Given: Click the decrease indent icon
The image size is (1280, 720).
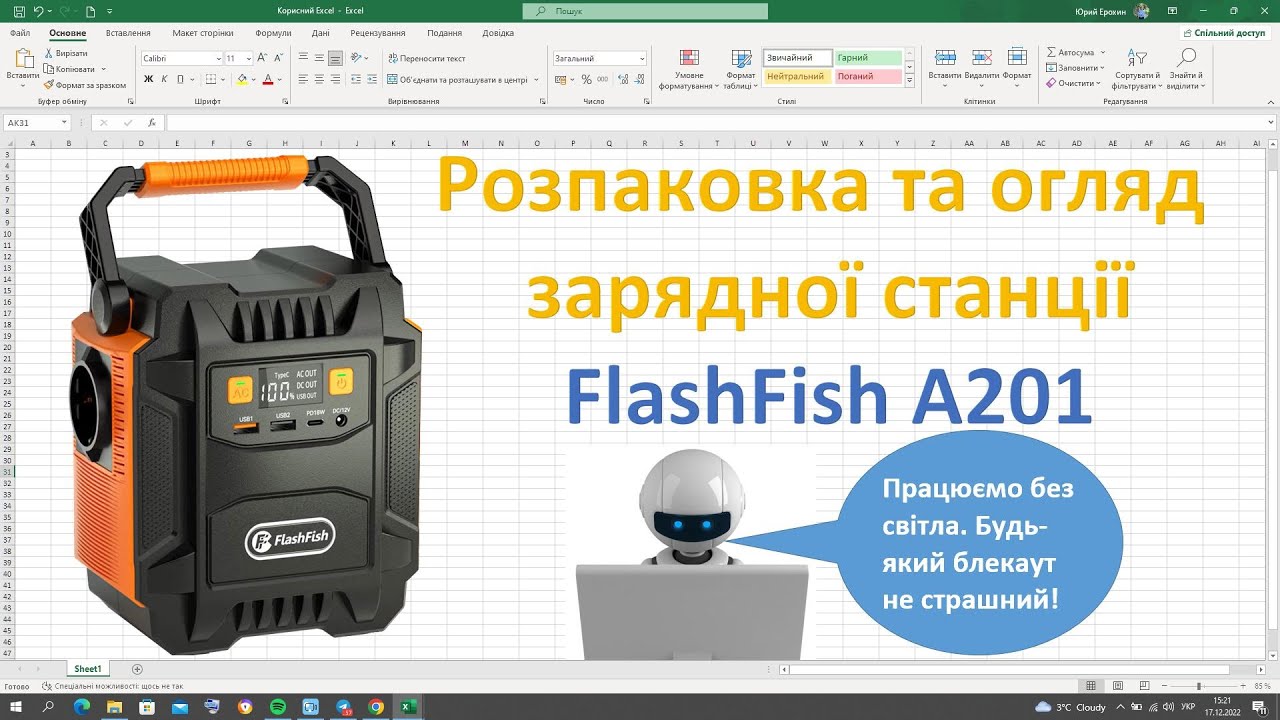Looking at the screenshot, I should 357,79.
